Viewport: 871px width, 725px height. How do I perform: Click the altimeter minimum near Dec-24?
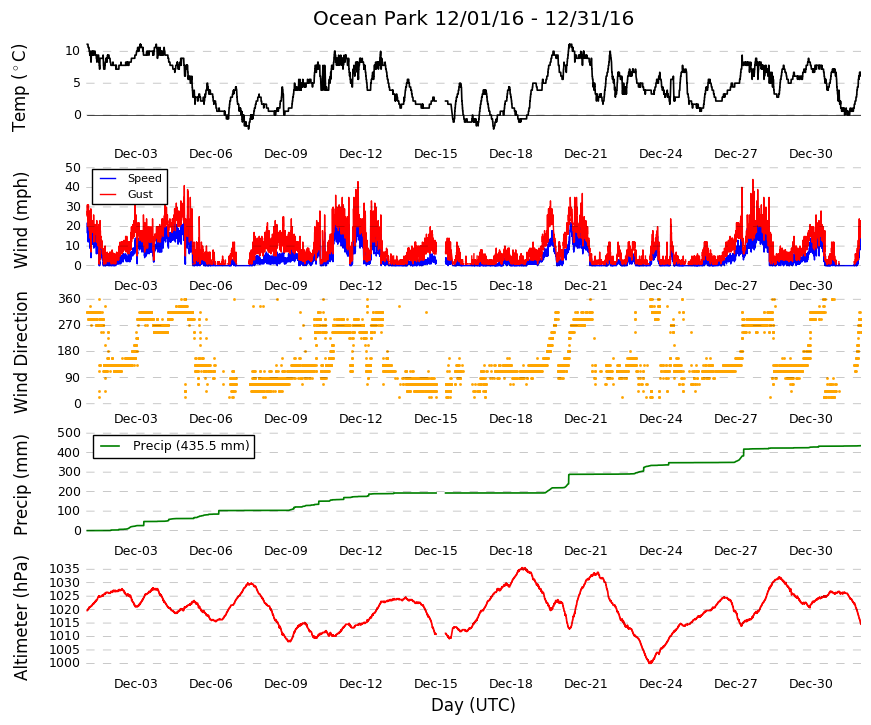(x=650, y=662)
